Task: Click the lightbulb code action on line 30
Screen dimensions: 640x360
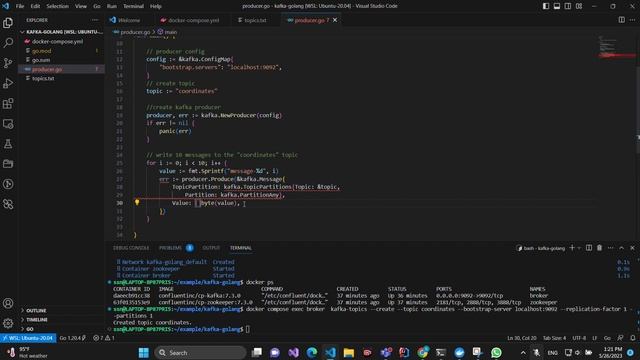Action: (137, 202)
